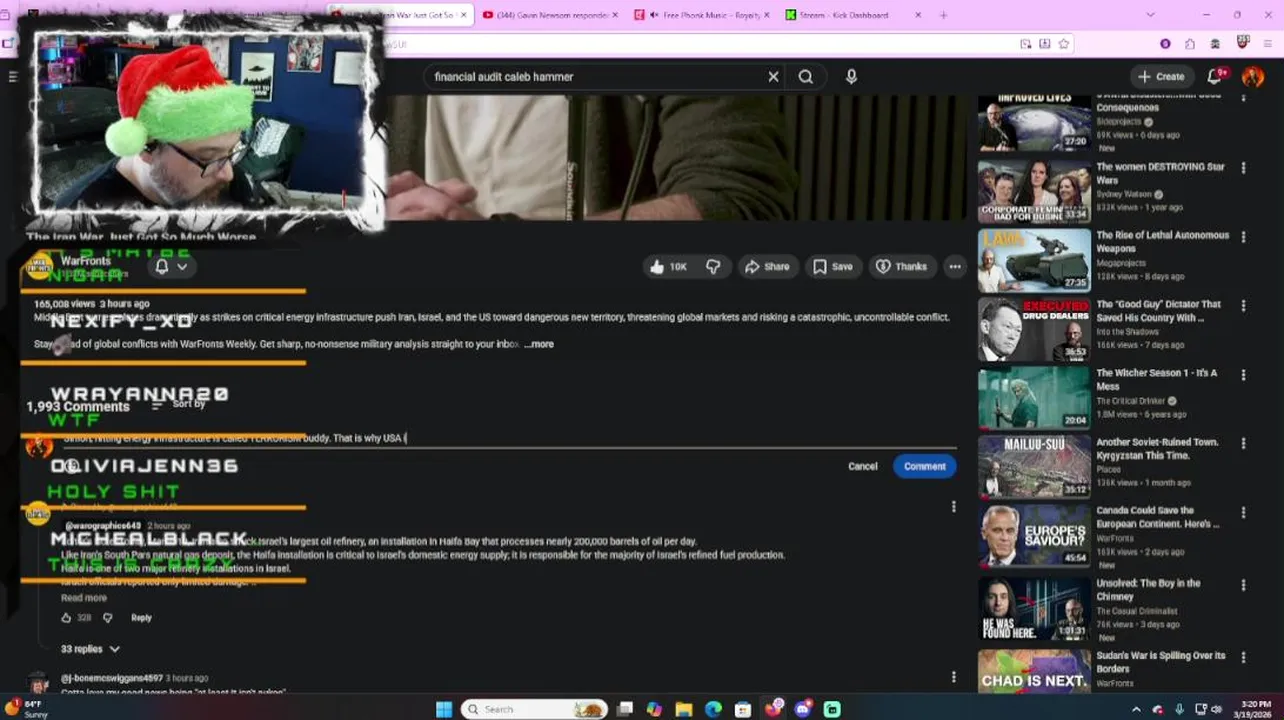This screenshot has height=720, width=1284.
Task: Open WarFronts notification bell dropdown
Action: 171,267
